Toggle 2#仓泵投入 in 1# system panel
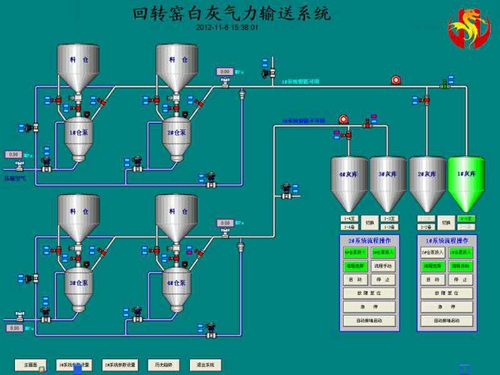 [x=433, y=252]
